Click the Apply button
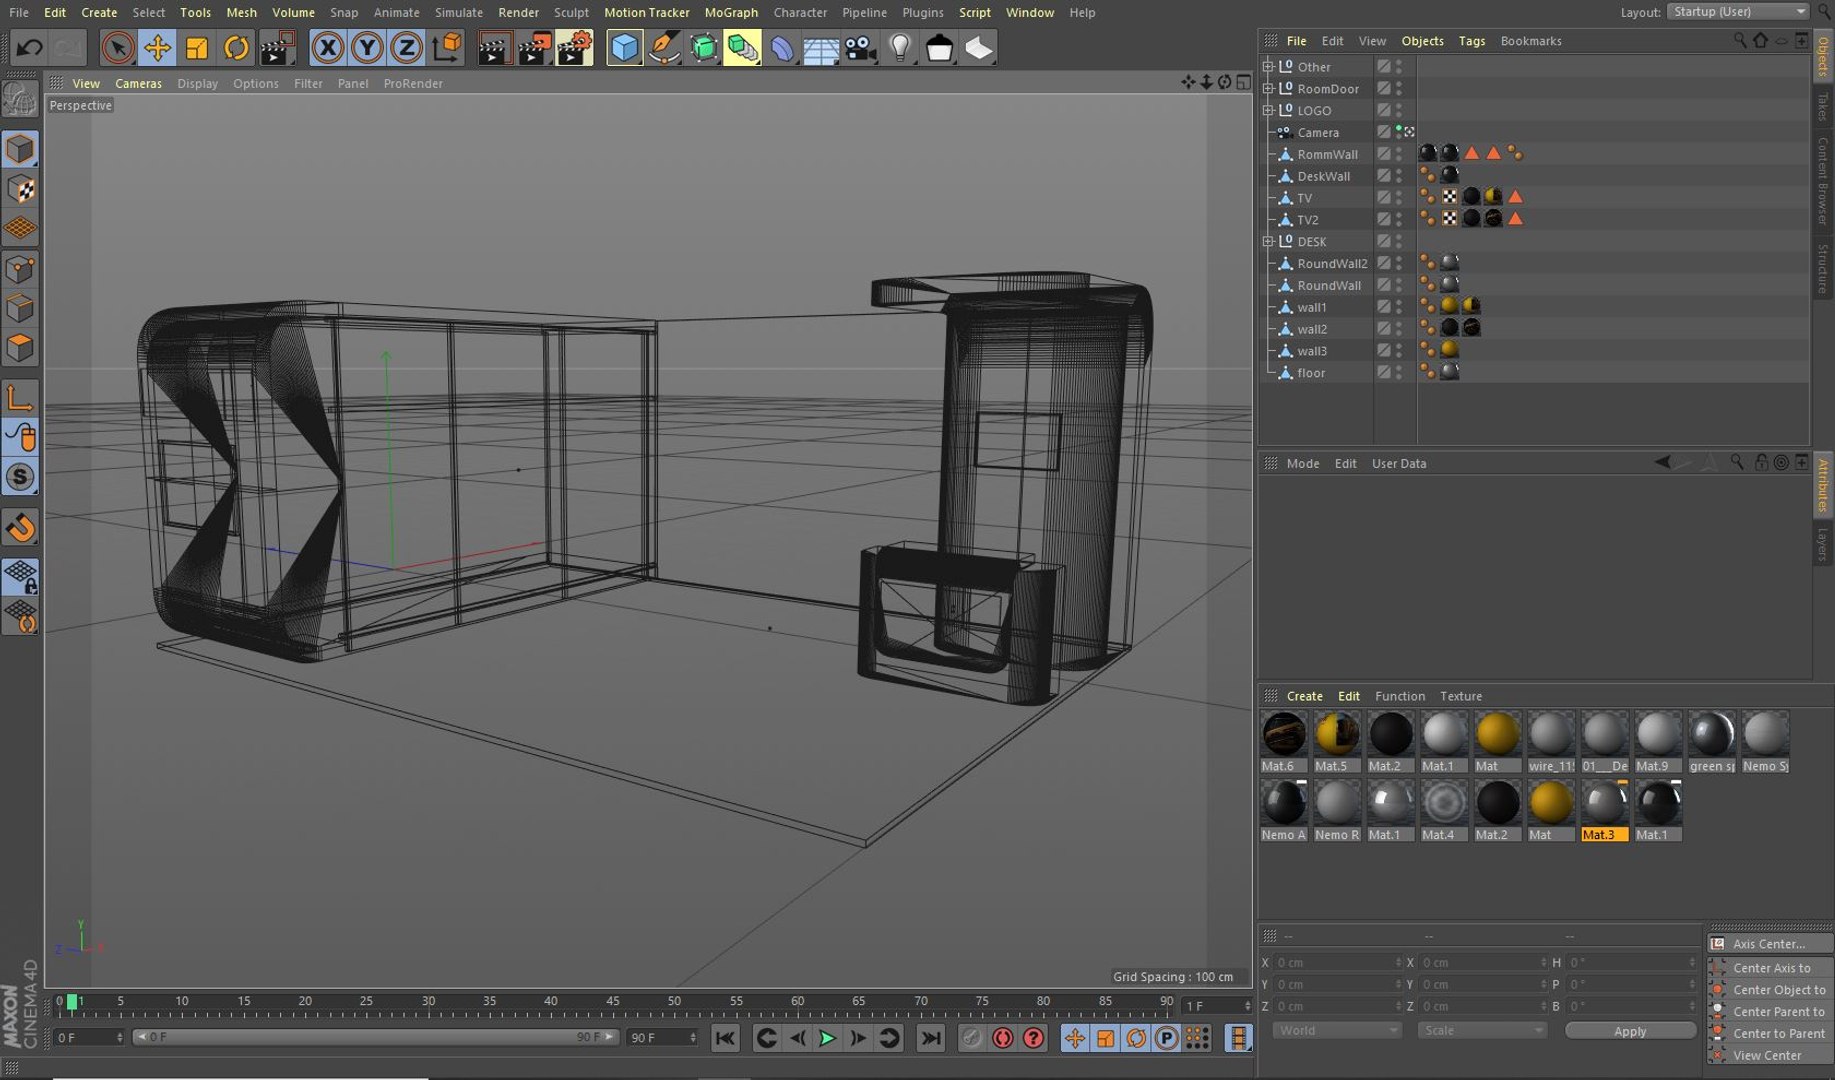1835x1080 pixels. tap(1629, 1031)
